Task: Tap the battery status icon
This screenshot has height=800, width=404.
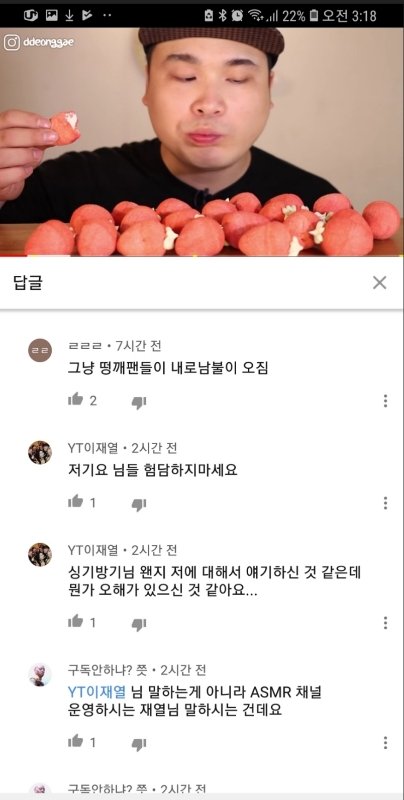Action: pyautogui.click(x=314, y=16)
